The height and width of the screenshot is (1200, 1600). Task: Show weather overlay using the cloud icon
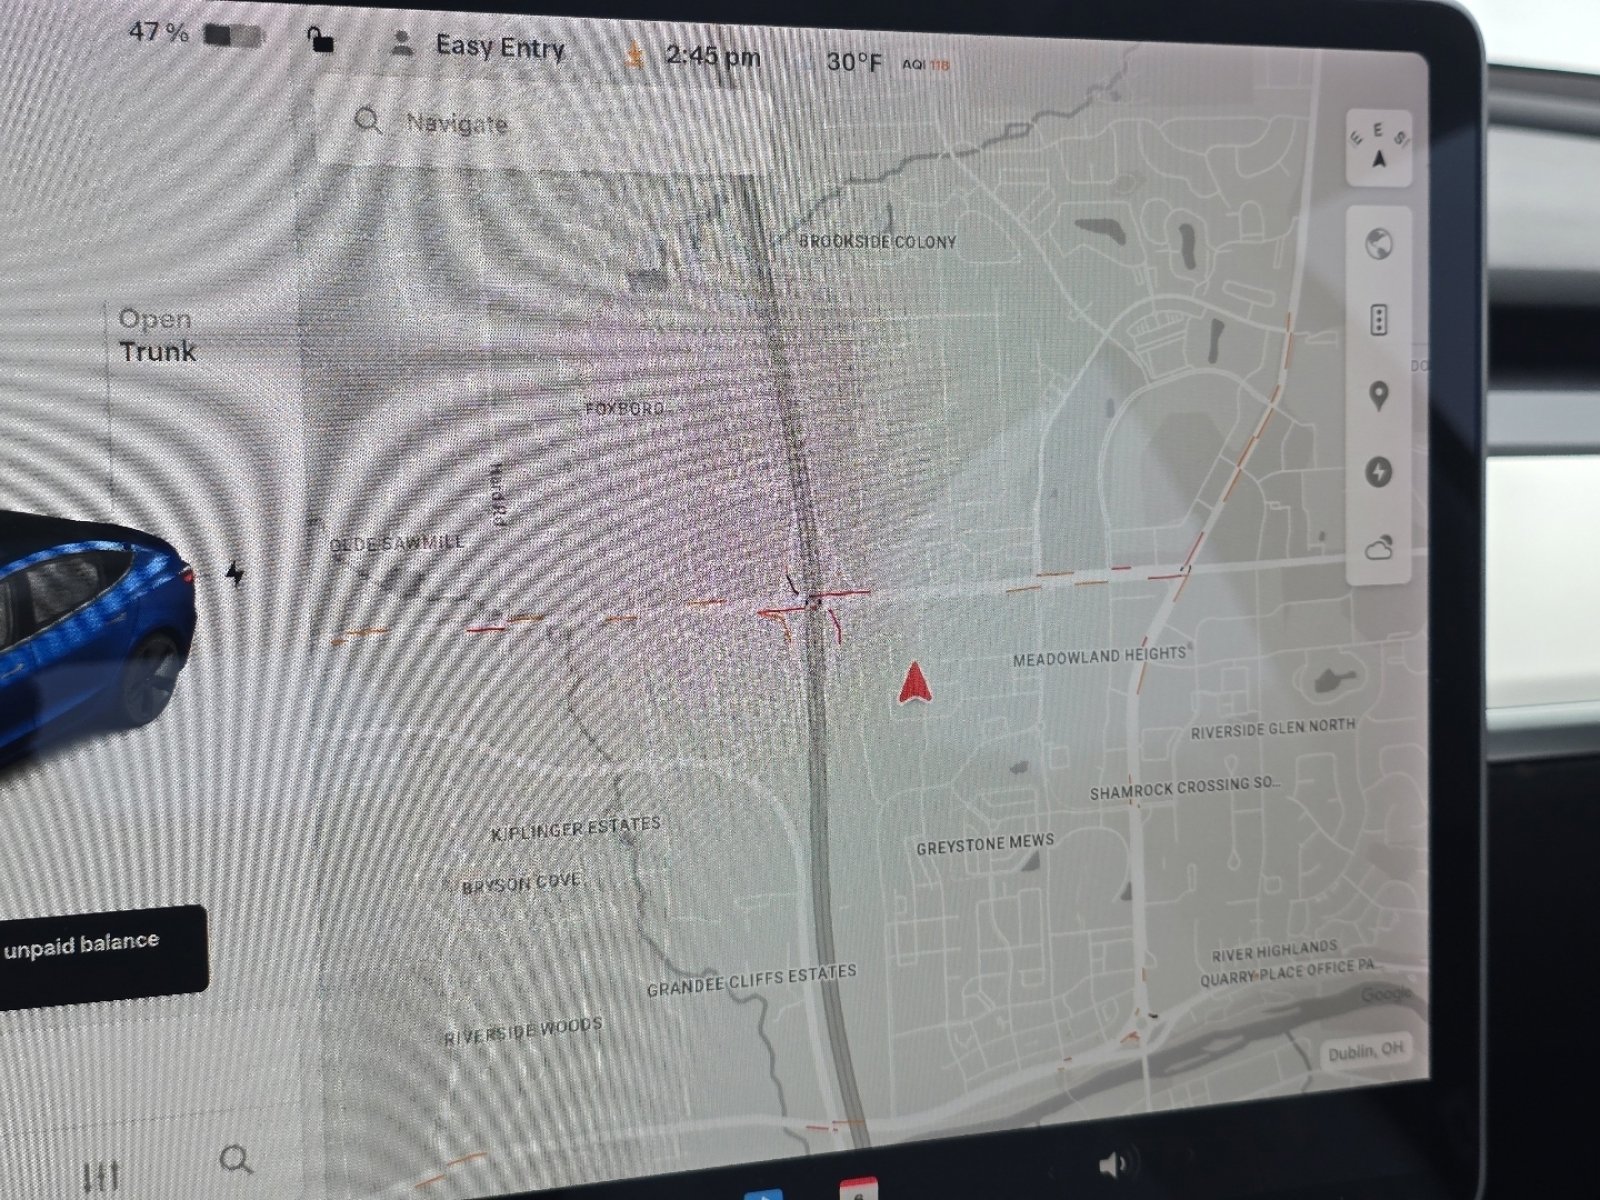click(1379, 546)
